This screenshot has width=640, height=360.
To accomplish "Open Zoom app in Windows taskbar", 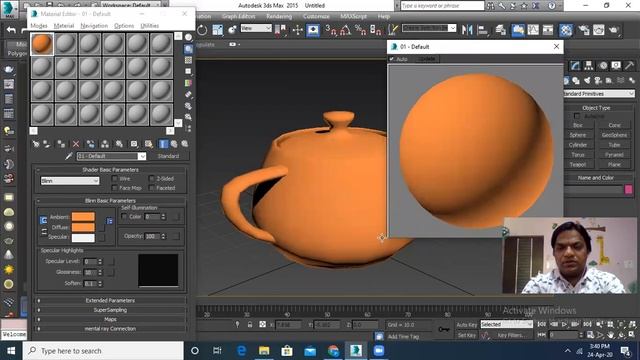I will point(379,351).
